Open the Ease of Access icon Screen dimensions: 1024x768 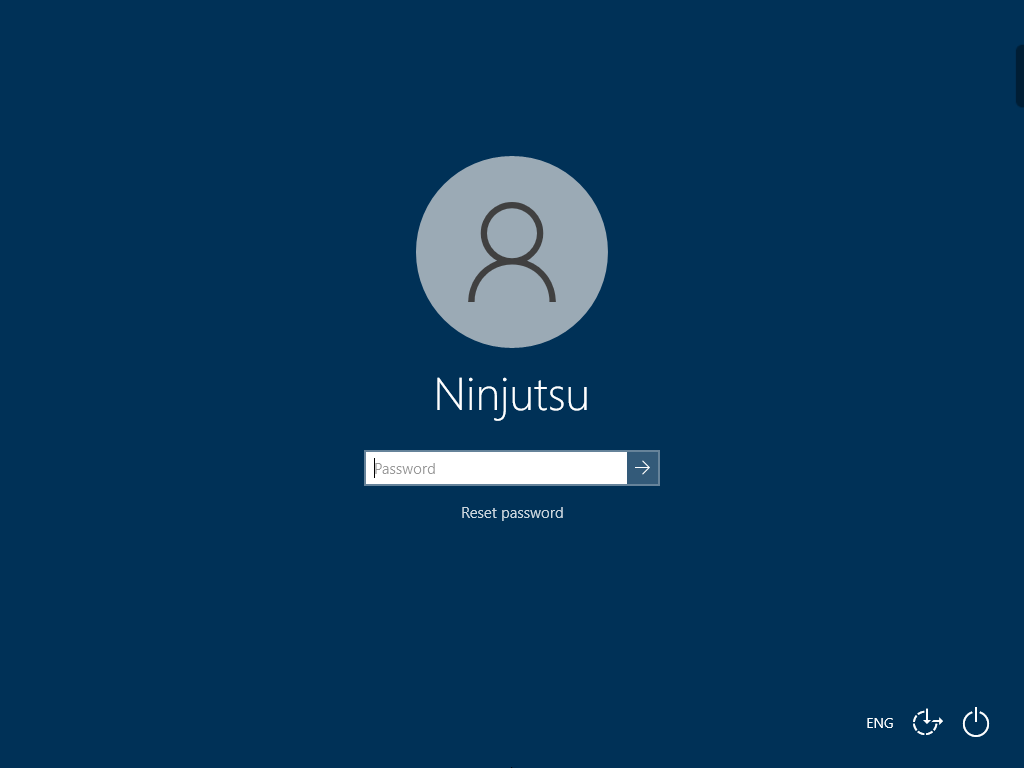(927, 722)
